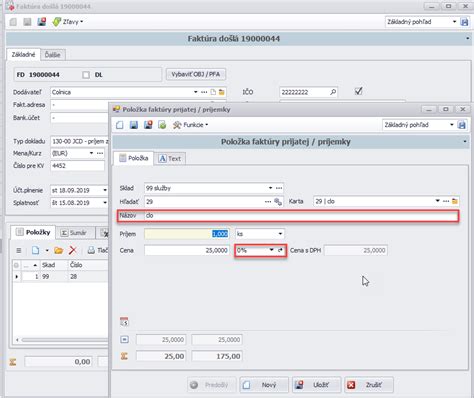Open the Účt.plnenie date dropdown
The height and width of the screenshot is (398, 474).
(x=105, y=190)
